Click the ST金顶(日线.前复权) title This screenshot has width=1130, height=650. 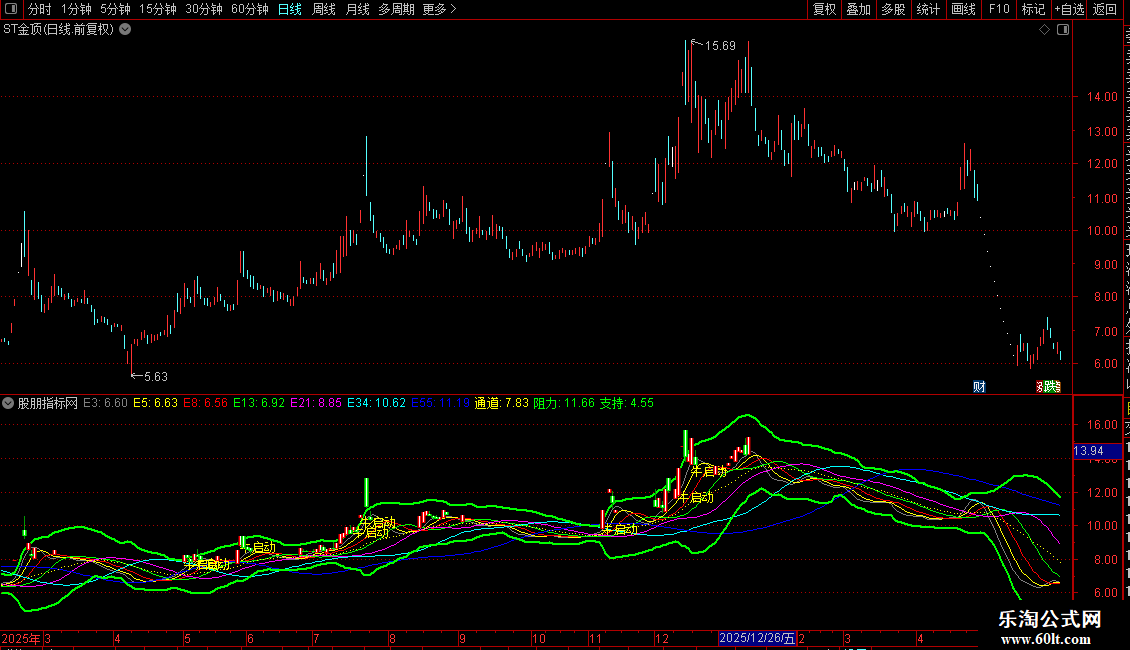(58, 30)
